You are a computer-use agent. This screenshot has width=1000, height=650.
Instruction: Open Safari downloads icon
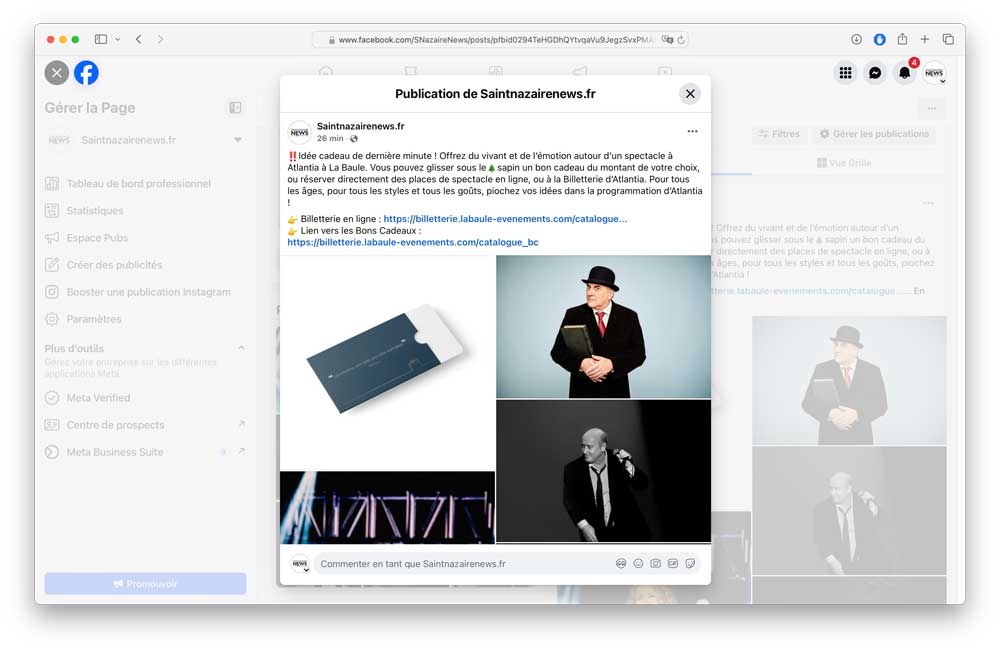coord(857,39)
